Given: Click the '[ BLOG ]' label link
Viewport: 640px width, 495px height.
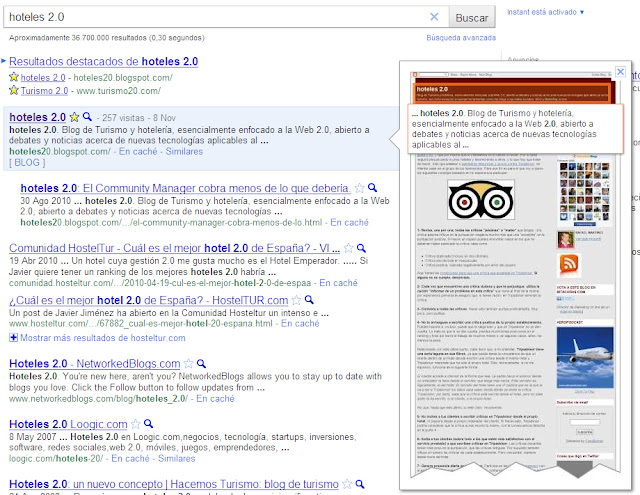Looking at the screenshot, I should pyautogui.click(x=27, y=162).
